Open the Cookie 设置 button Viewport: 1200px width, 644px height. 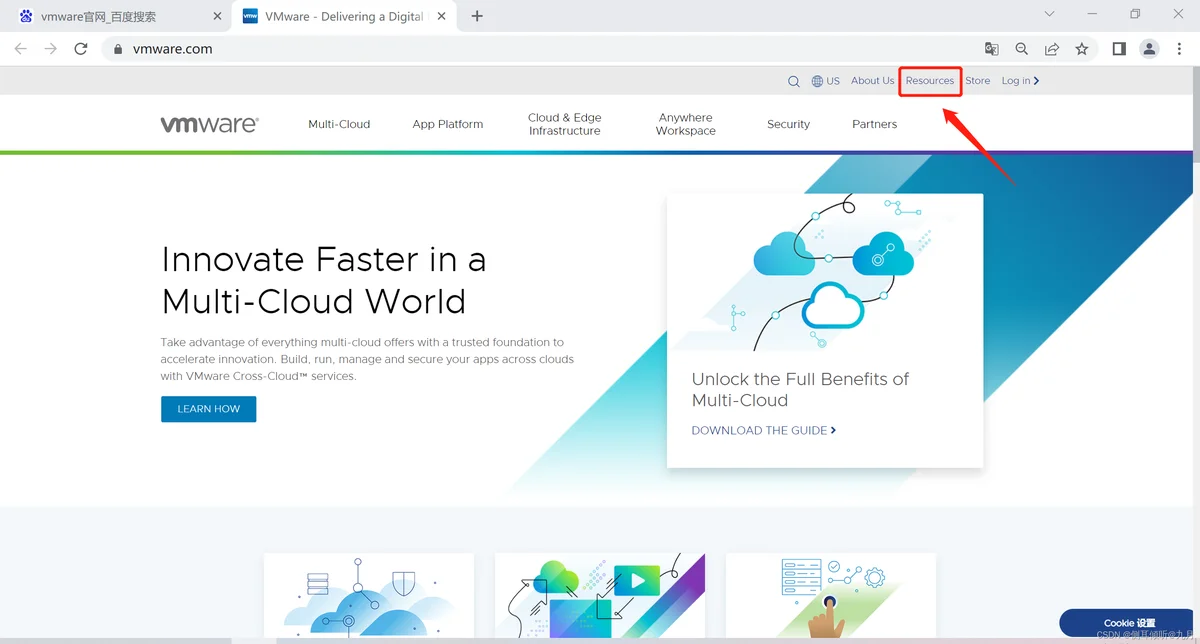coord(1129,623)
